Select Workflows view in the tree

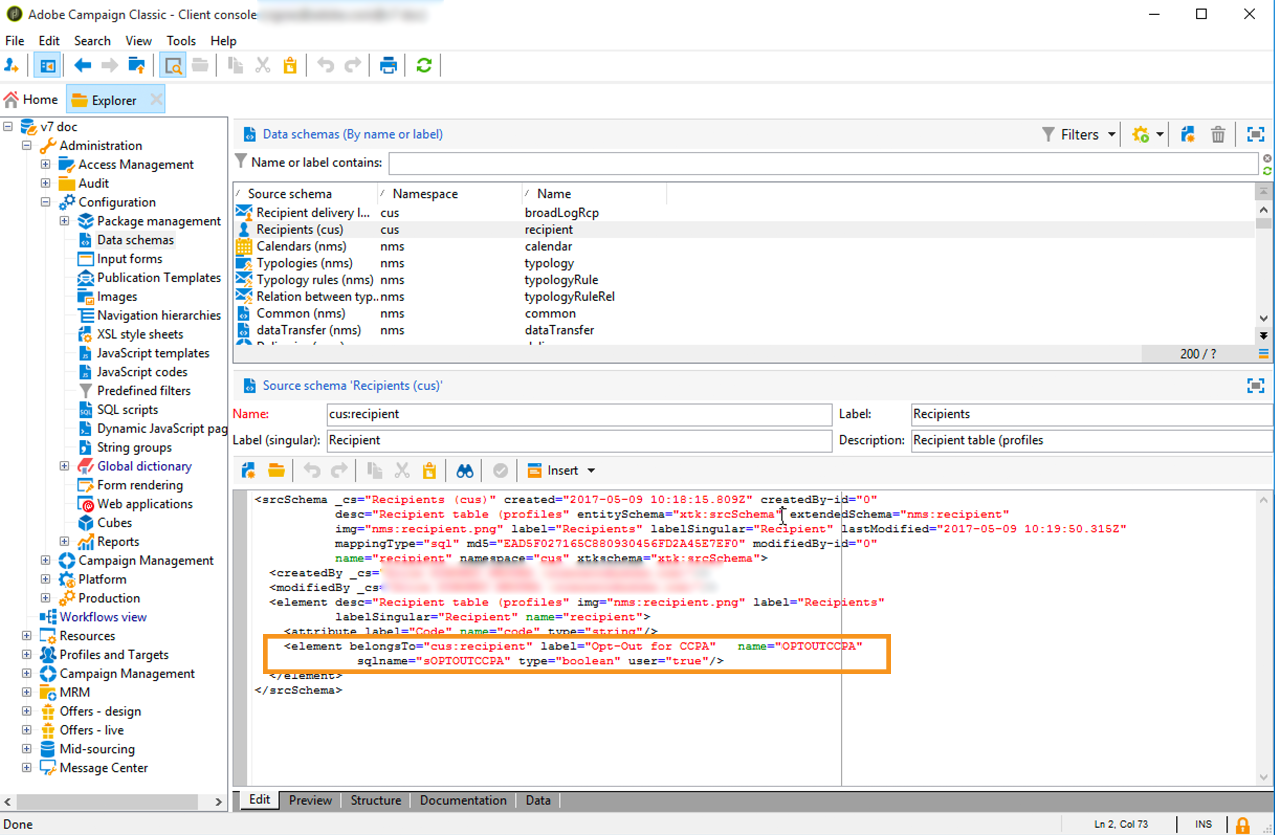(103, 617)
